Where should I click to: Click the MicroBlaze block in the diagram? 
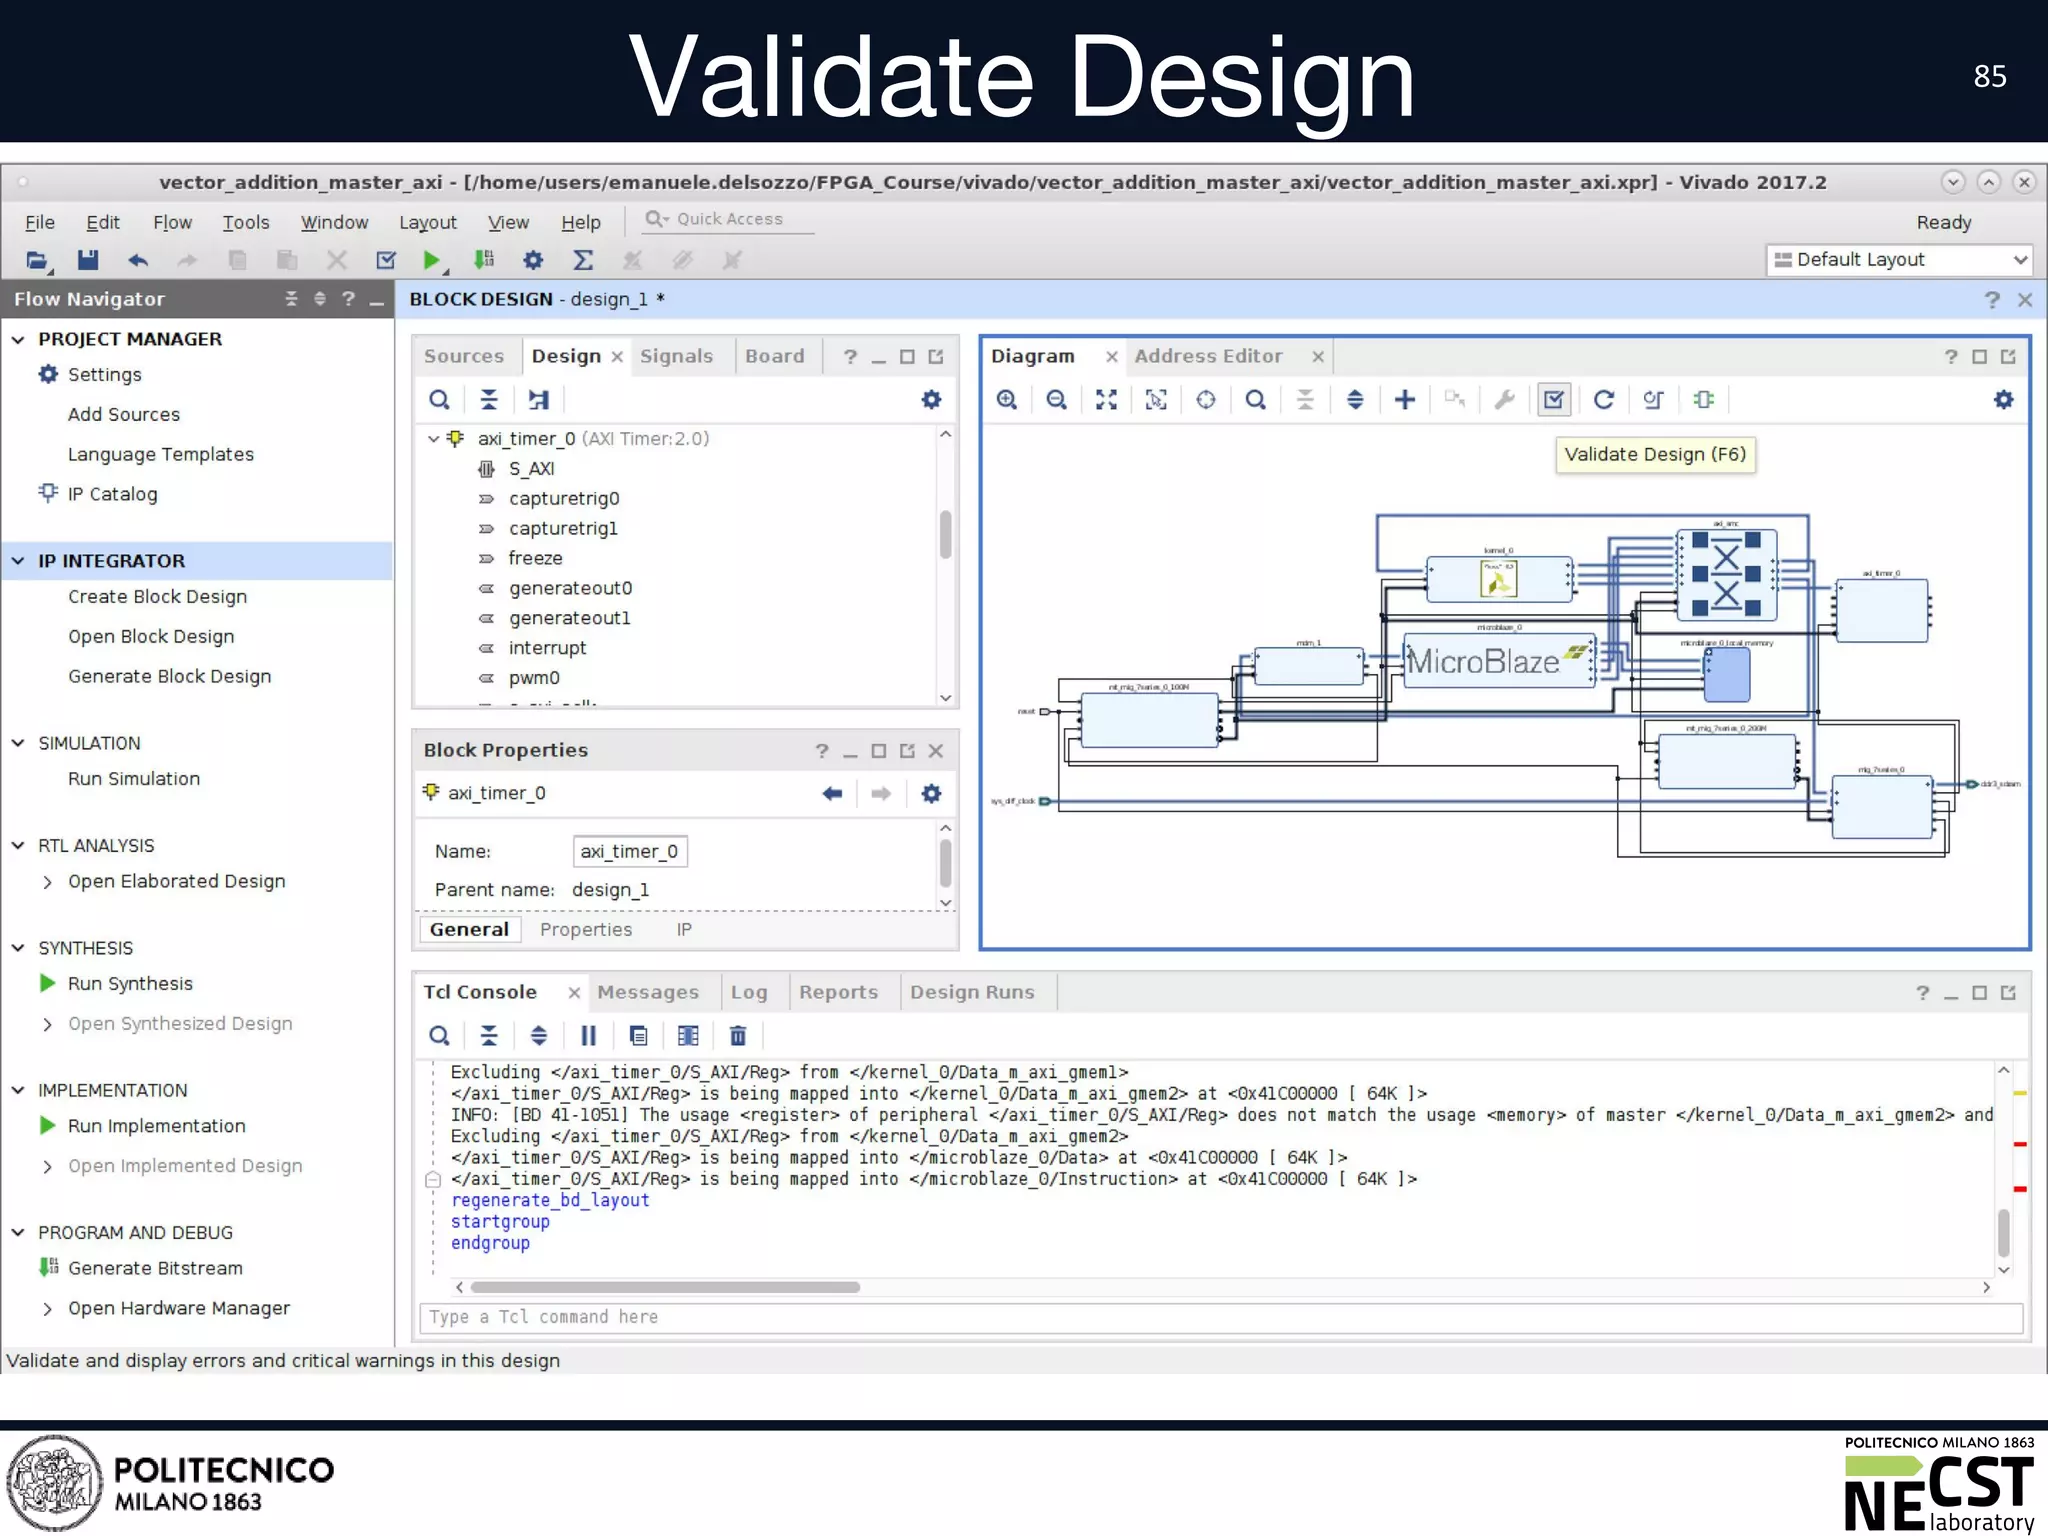coord(1499,661)
